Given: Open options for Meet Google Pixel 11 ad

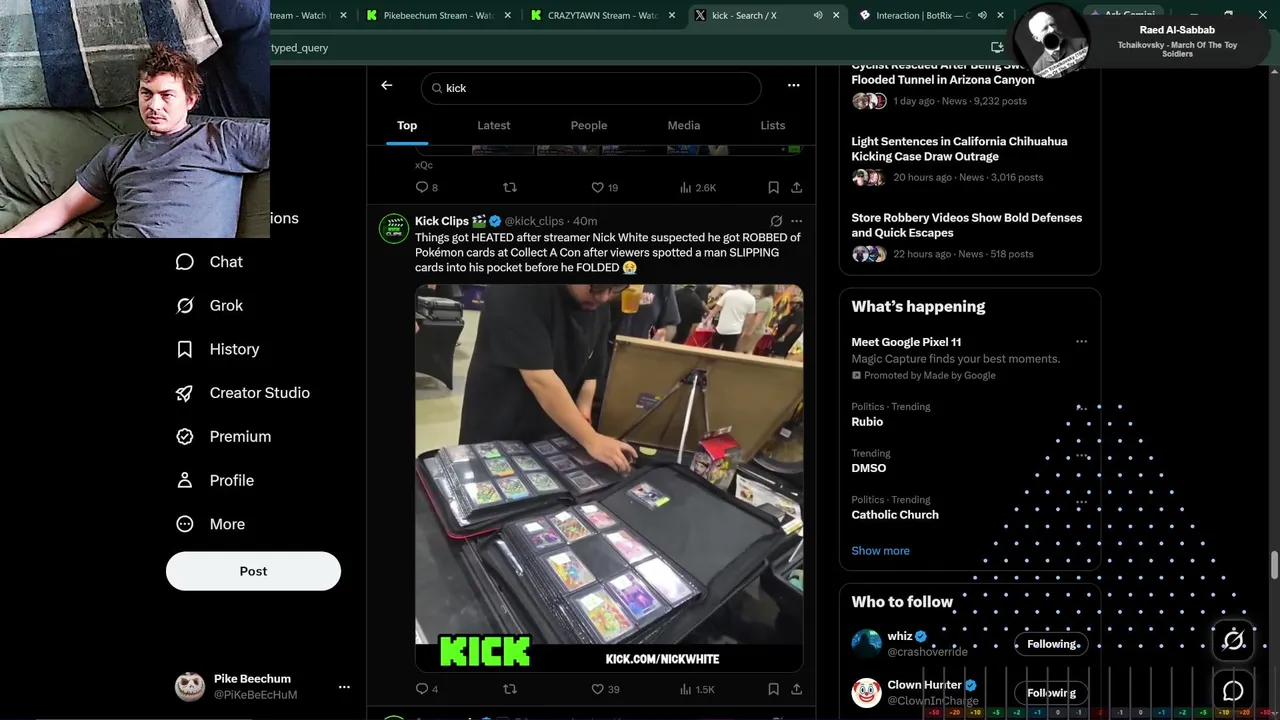Looking at the screenshot, I should click(x=1081, y=342).
